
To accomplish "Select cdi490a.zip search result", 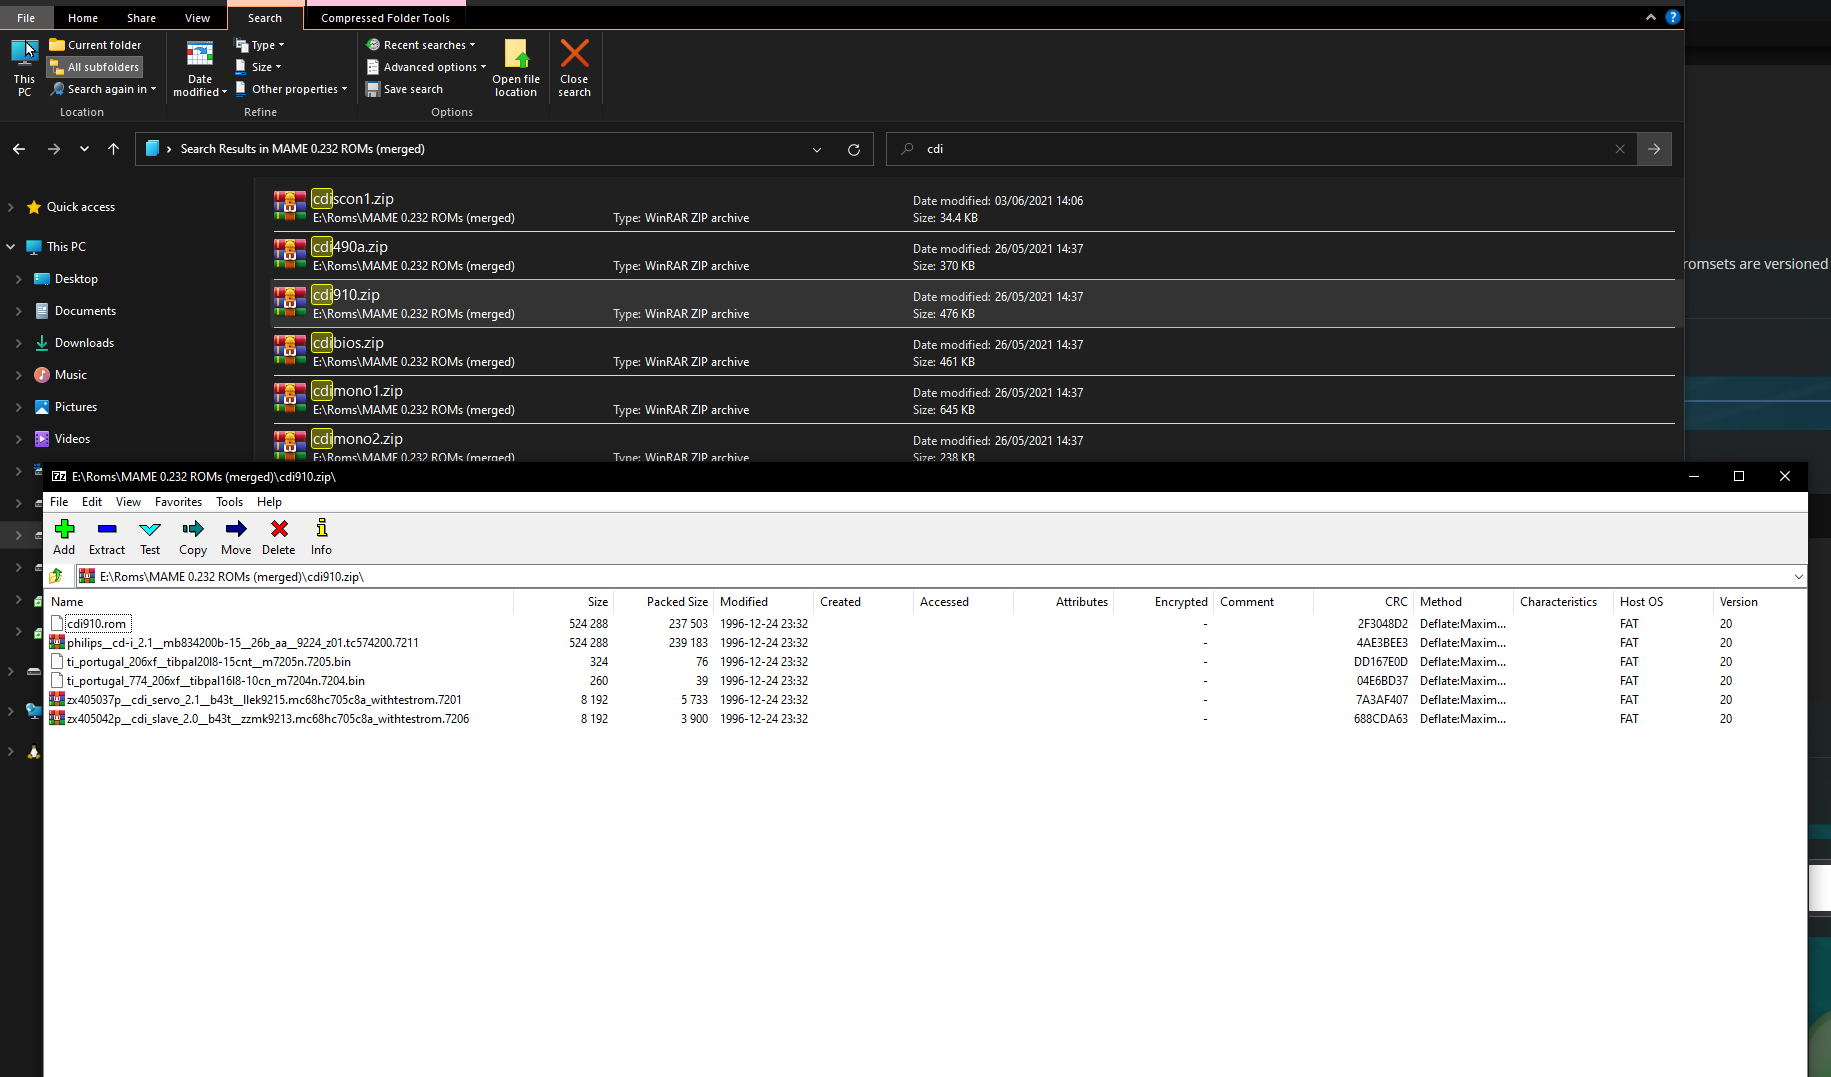I will 974,256.
